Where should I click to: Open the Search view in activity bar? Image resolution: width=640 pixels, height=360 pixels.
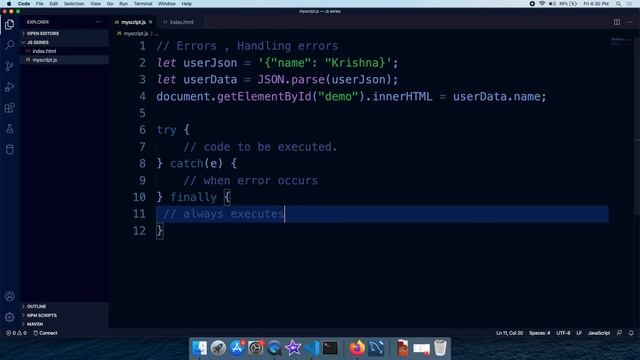[9, 45]
